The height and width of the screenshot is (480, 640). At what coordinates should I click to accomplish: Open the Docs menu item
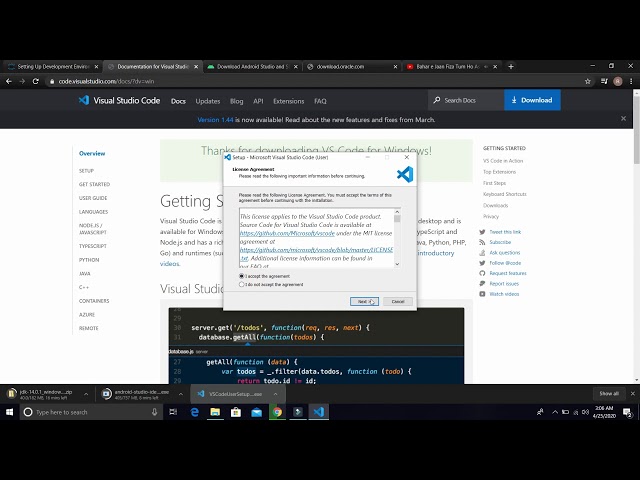pyautogui.click(x=178, y=101)
